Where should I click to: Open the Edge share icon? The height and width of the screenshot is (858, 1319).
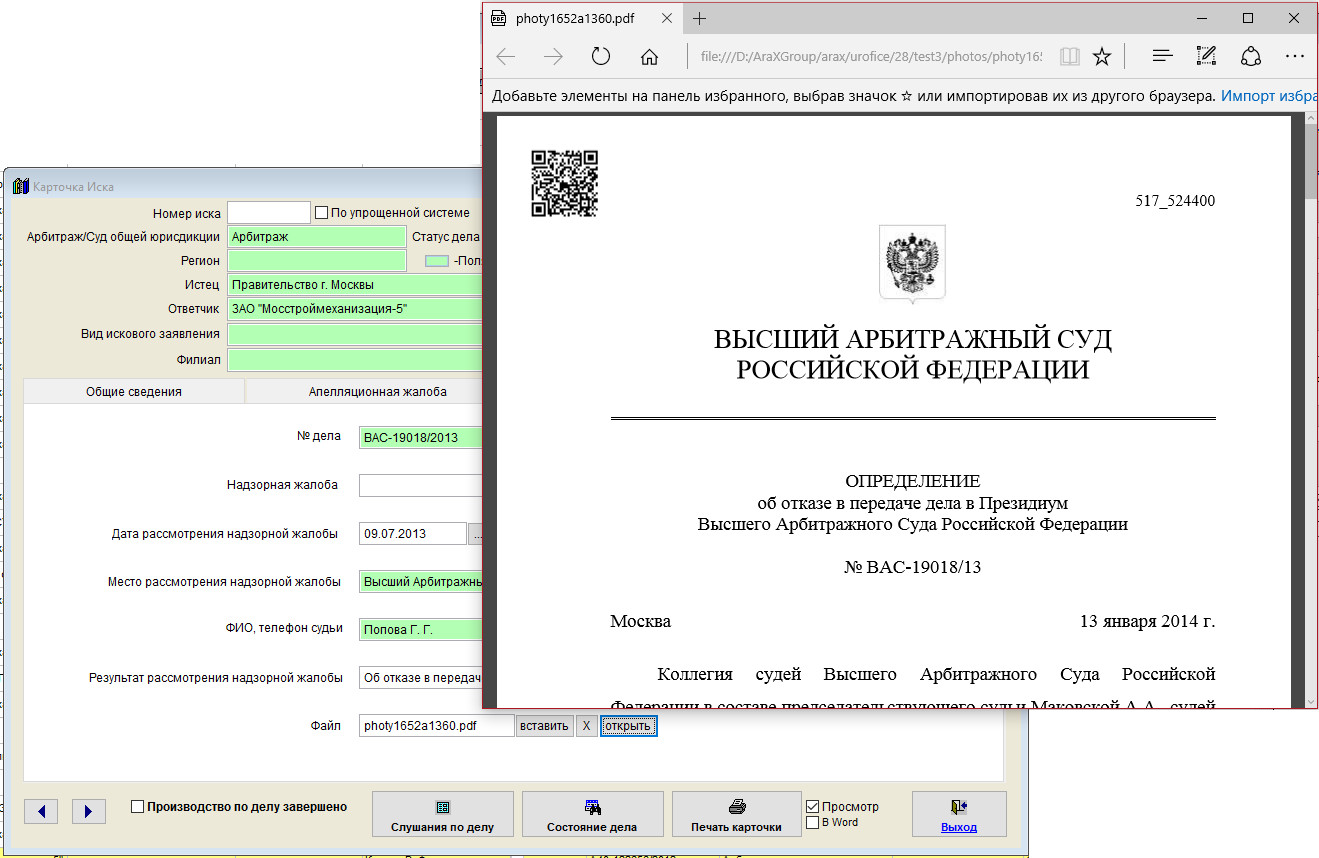coord(1251,57)
